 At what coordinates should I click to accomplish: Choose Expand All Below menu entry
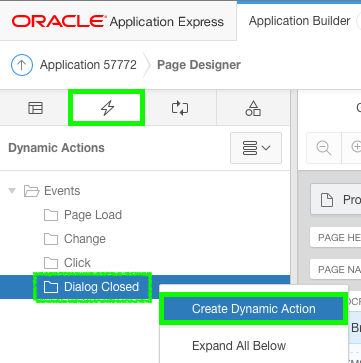tap(239, 346)
